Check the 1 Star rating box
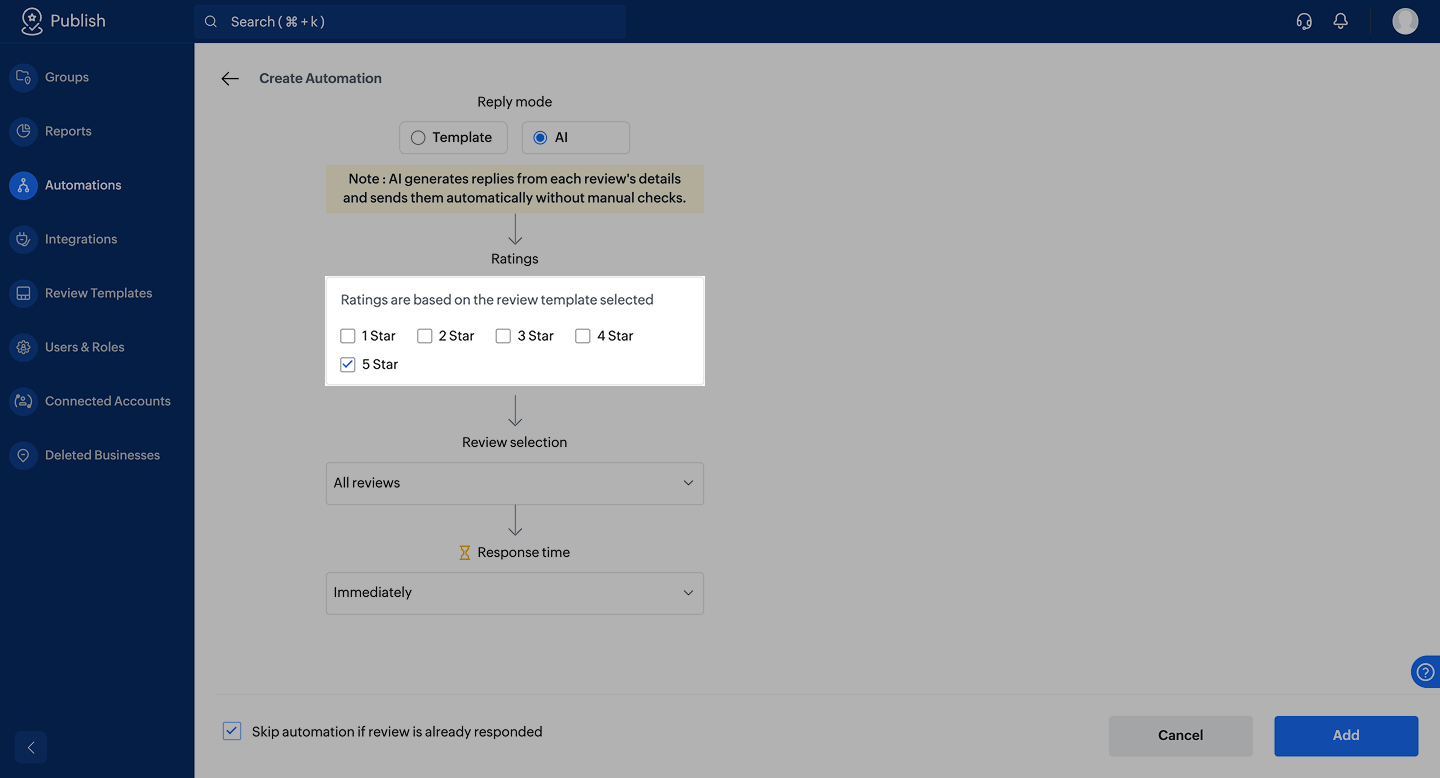The height and width of the screenshot is (778, 1440). (x=348, y=336)
